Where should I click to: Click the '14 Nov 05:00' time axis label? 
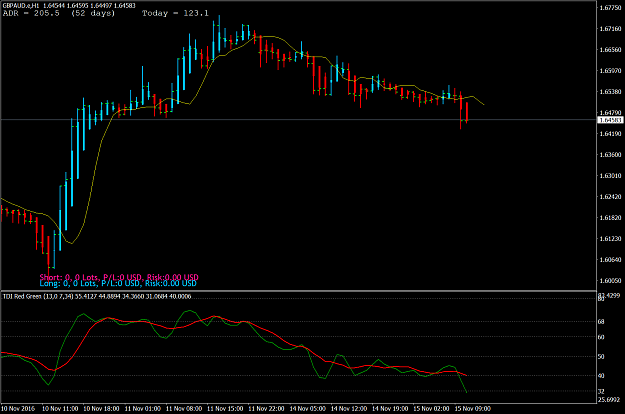[308, 409]
